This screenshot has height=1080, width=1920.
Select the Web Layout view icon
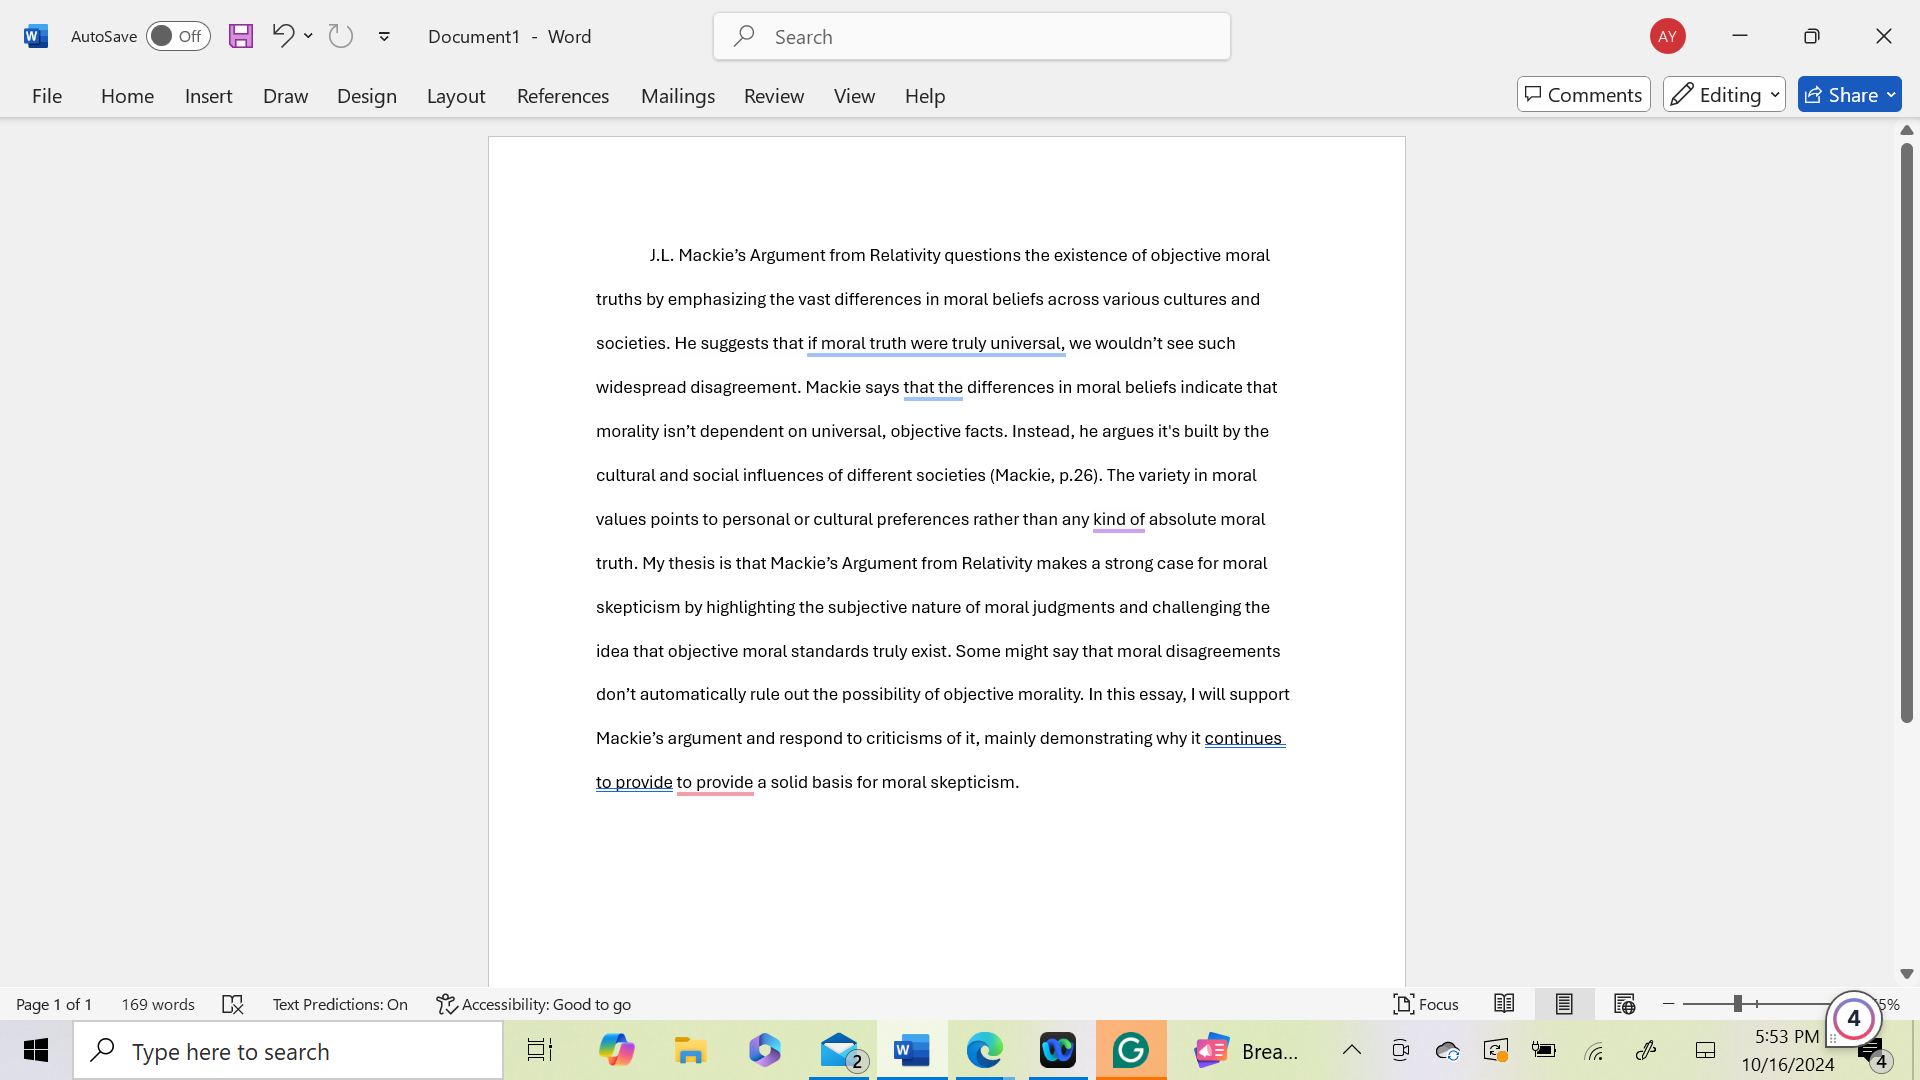1624,1004
